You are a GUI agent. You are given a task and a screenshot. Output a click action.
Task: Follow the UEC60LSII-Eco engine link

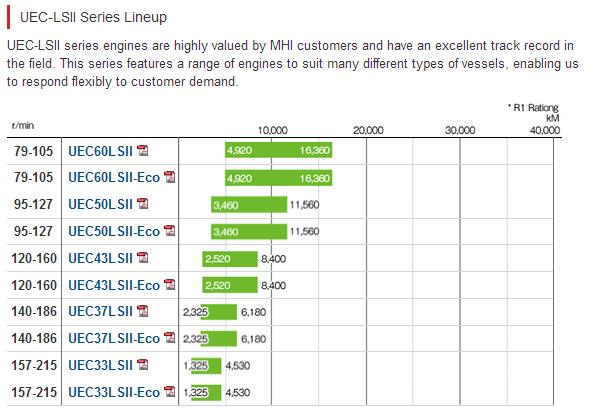pos(114,178)
